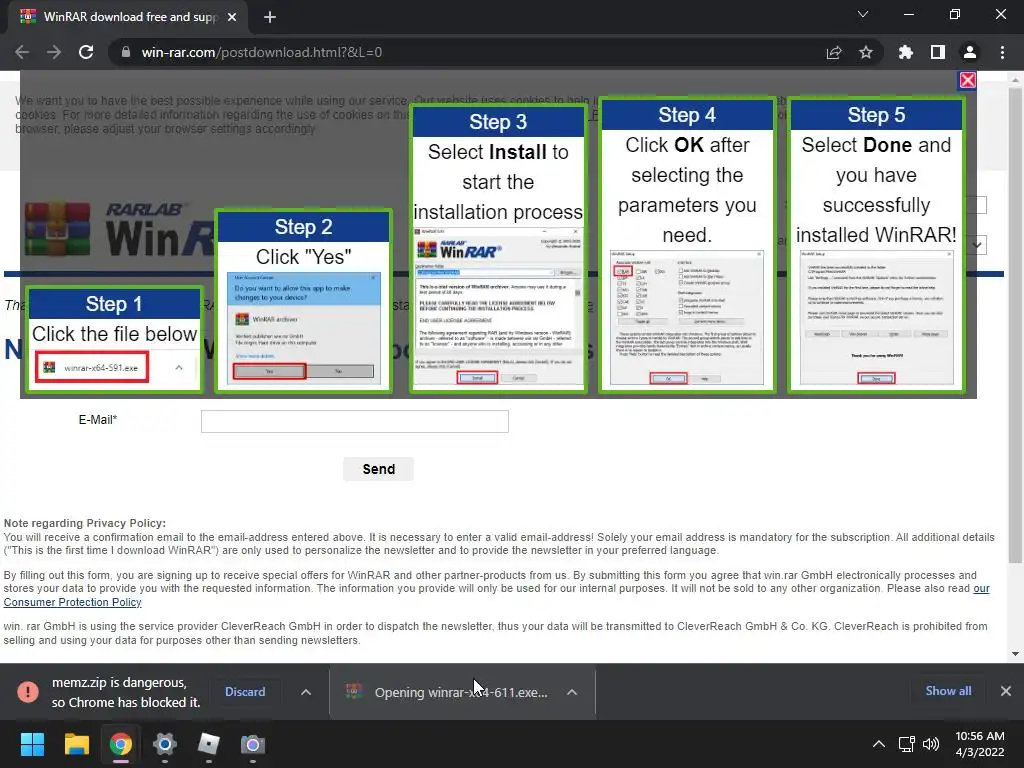Click the Step 5 Done thumbnail
The image size is (1024, 768).
pyautogui.click(x=876, y=317)
